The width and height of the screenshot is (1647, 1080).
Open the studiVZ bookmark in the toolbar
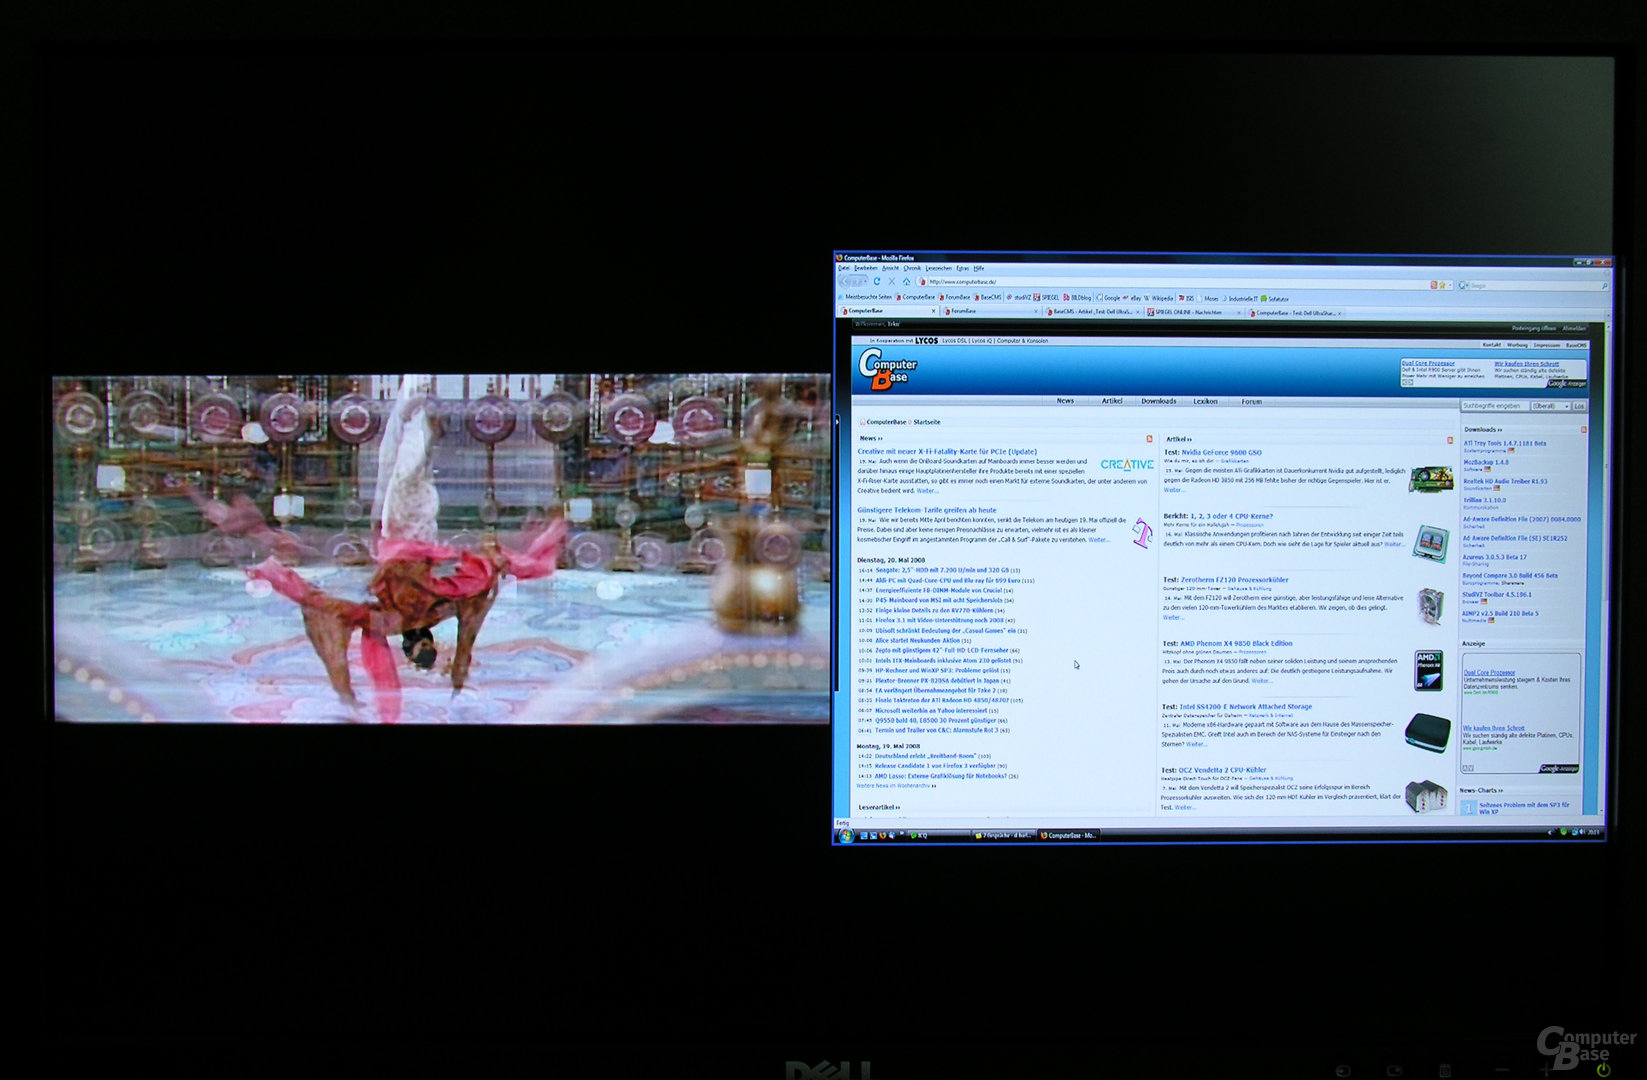point(1019,297)
